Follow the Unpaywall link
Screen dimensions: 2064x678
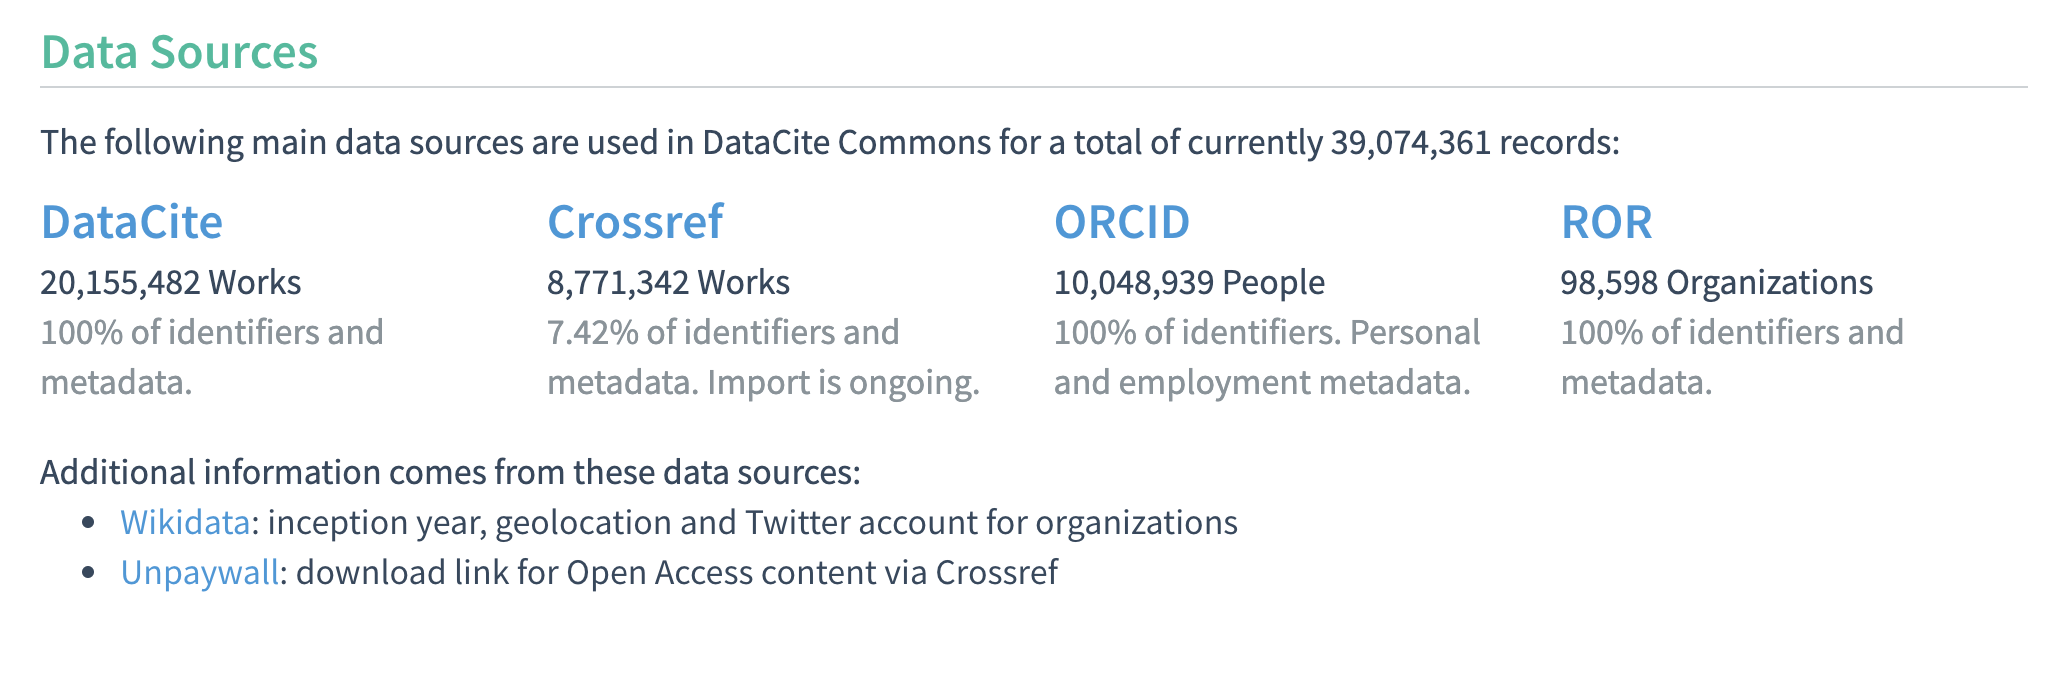tap(200, 572)
